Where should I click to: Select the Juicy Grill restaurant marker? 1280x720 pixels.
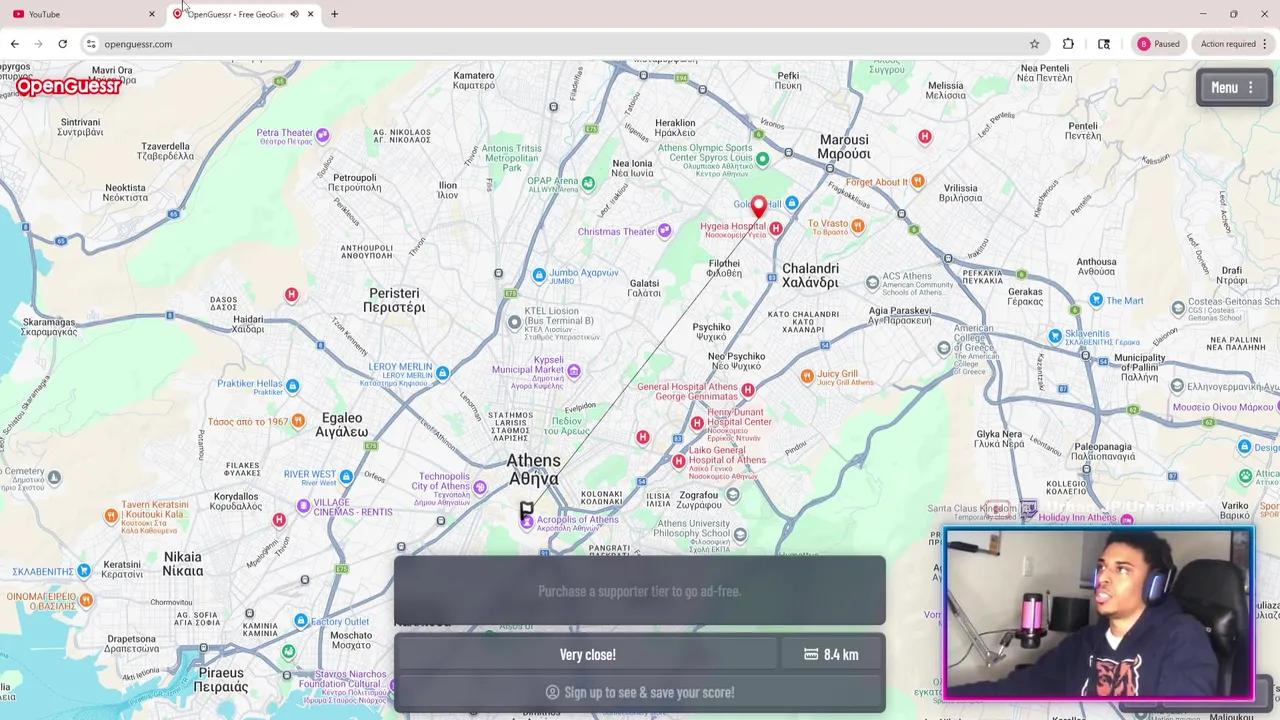point(807,376)
